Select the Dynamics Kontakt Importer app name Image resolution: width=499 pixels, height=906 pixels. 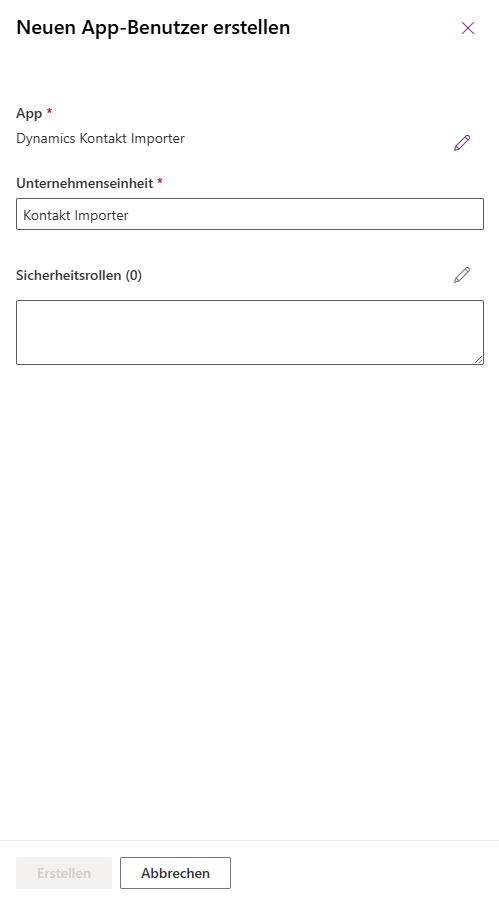pyautogui.click(x=100, y=139)
